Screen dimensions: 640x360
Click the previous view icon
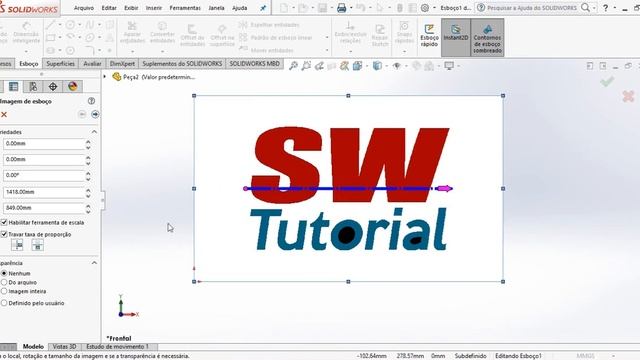pyautogui.click(x=319, y=66)
